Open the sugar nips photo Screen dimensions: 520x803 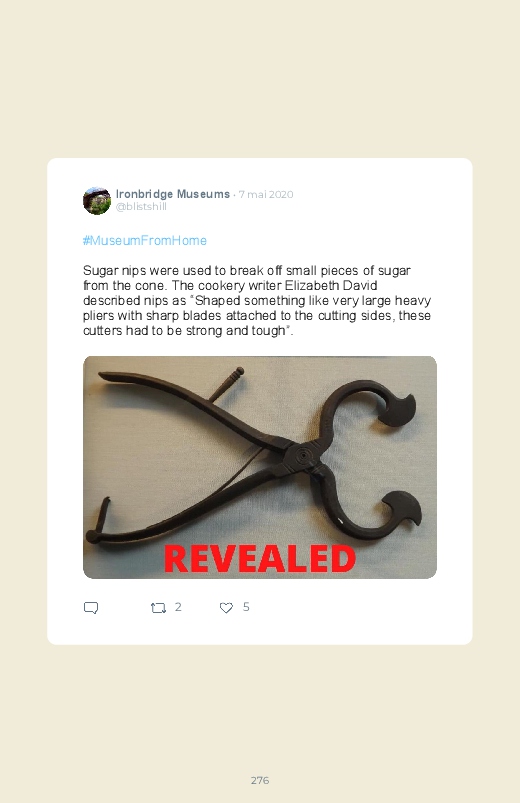click(260, 467)
